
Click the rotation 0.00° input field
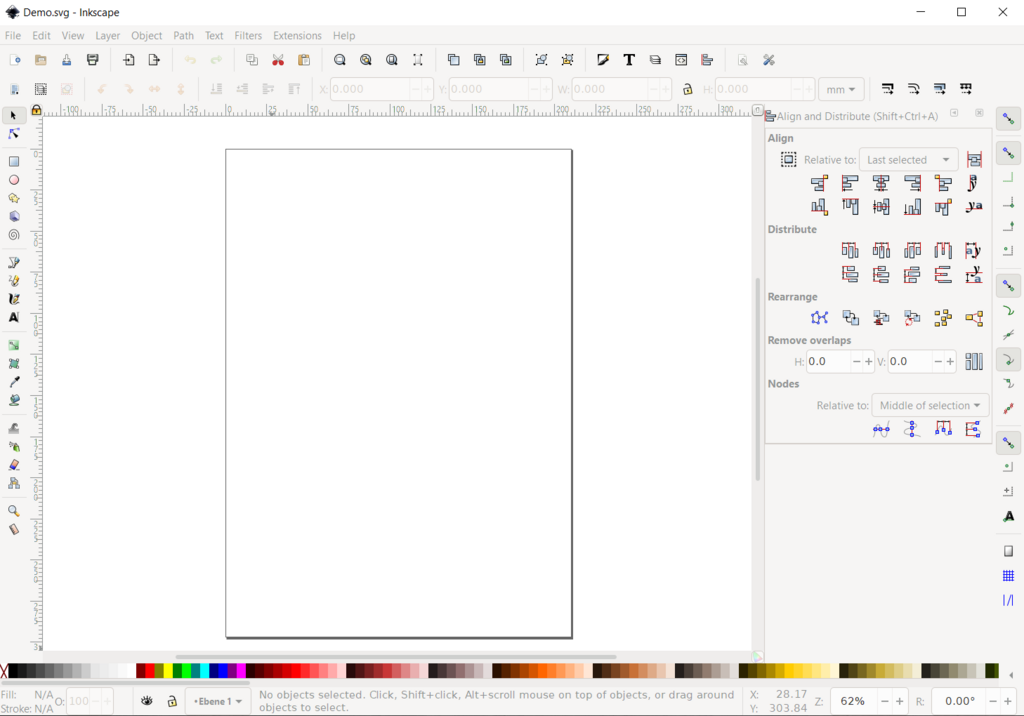coord(957,701)
